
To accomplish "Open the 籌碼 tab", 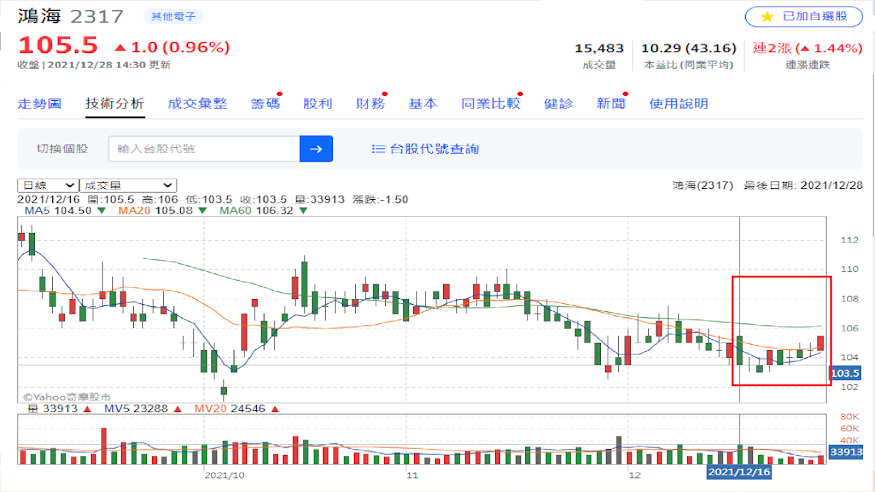I will [265, 104].
